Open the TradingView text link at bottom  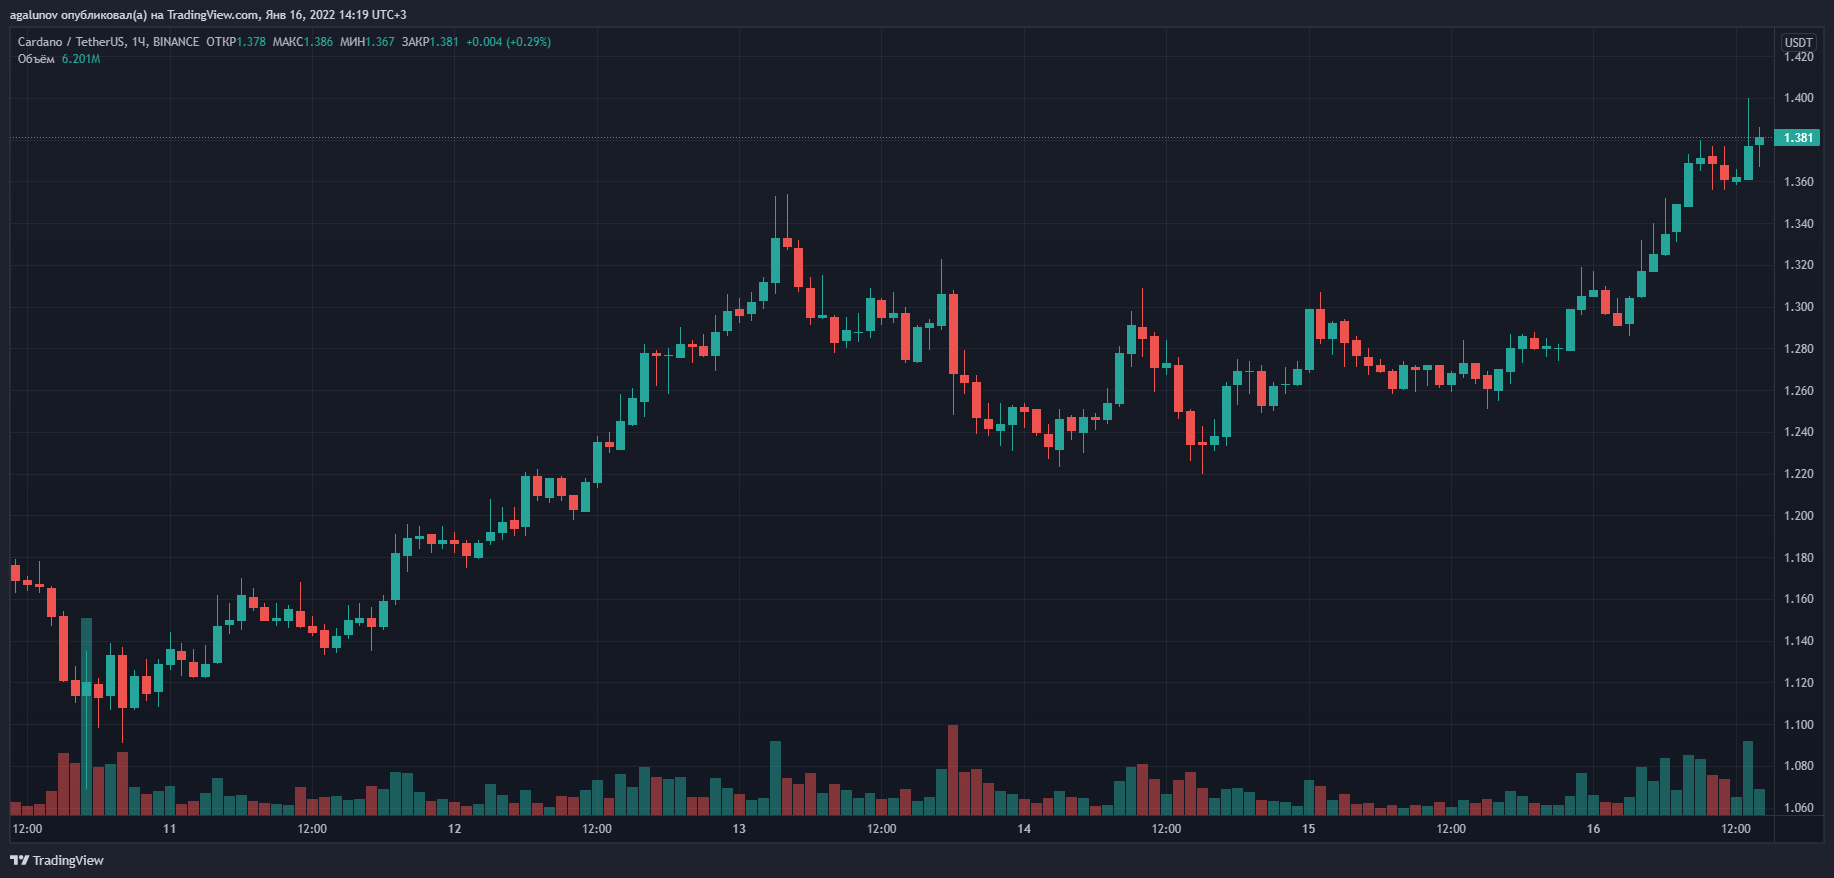pyautogui.click(x=68, y=860)
